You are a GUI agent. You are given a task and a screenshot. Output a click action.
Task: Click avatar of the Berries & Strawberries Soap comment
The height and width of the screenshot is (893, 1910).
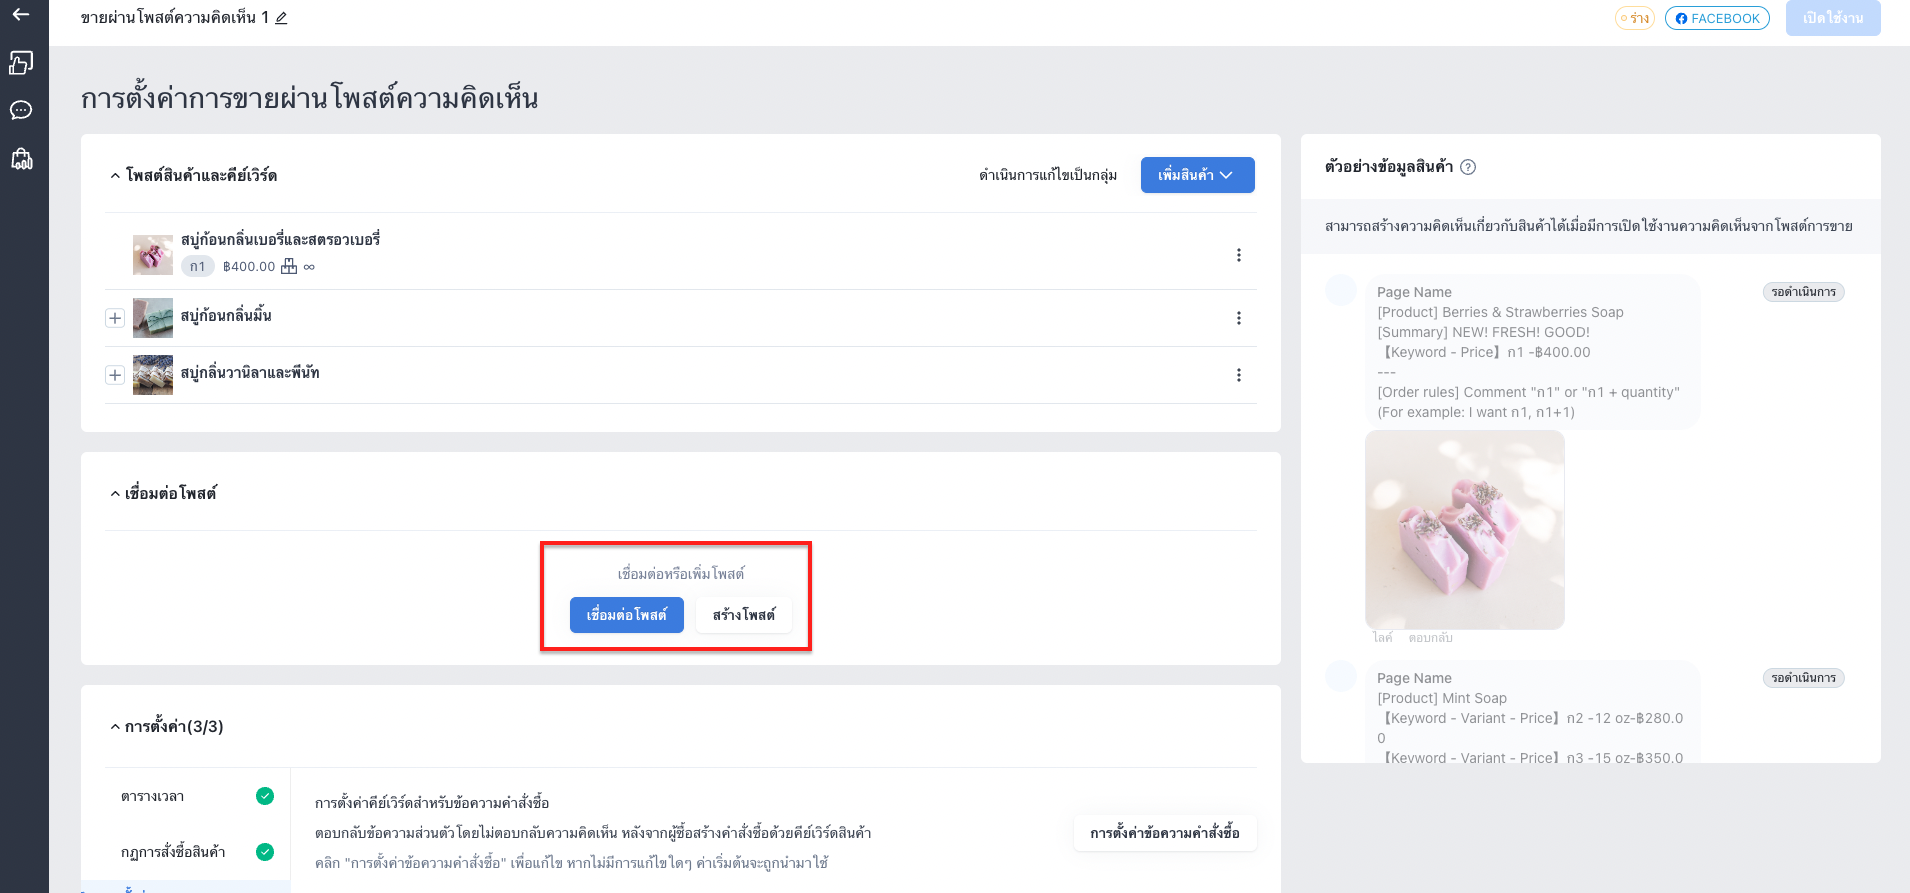coord(1341,290)
